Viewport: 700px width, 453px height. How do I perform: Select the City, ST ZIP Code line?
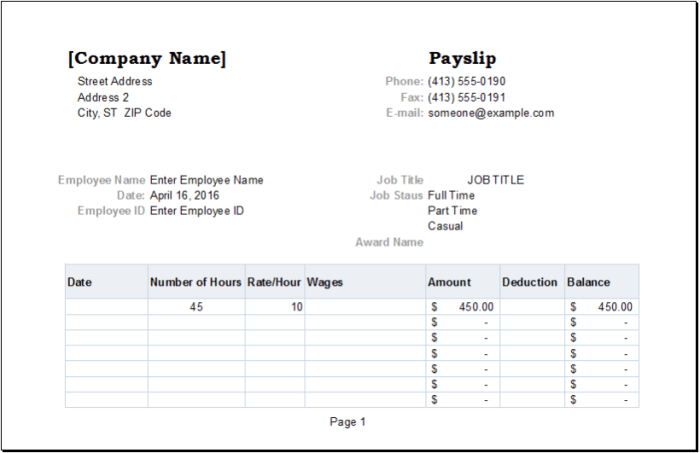point(124,113)
